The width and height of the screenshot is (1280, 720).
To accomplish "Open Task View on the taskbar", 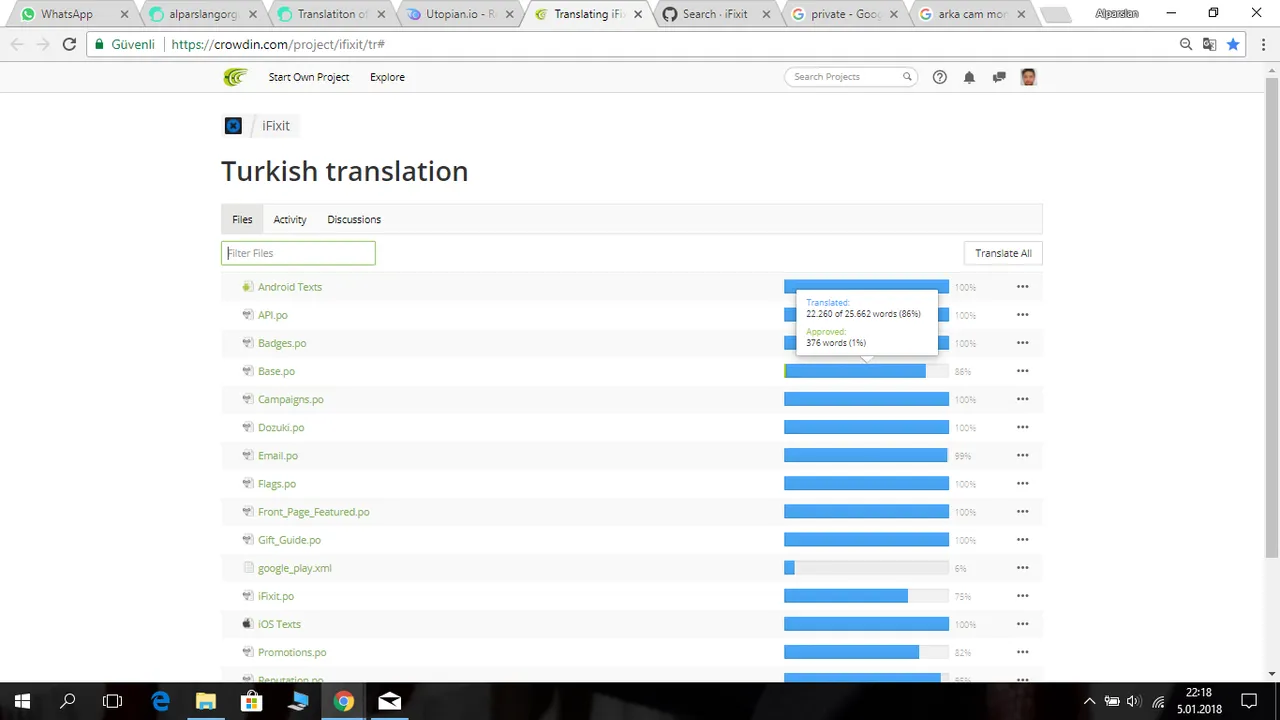I will click(113, 701).
